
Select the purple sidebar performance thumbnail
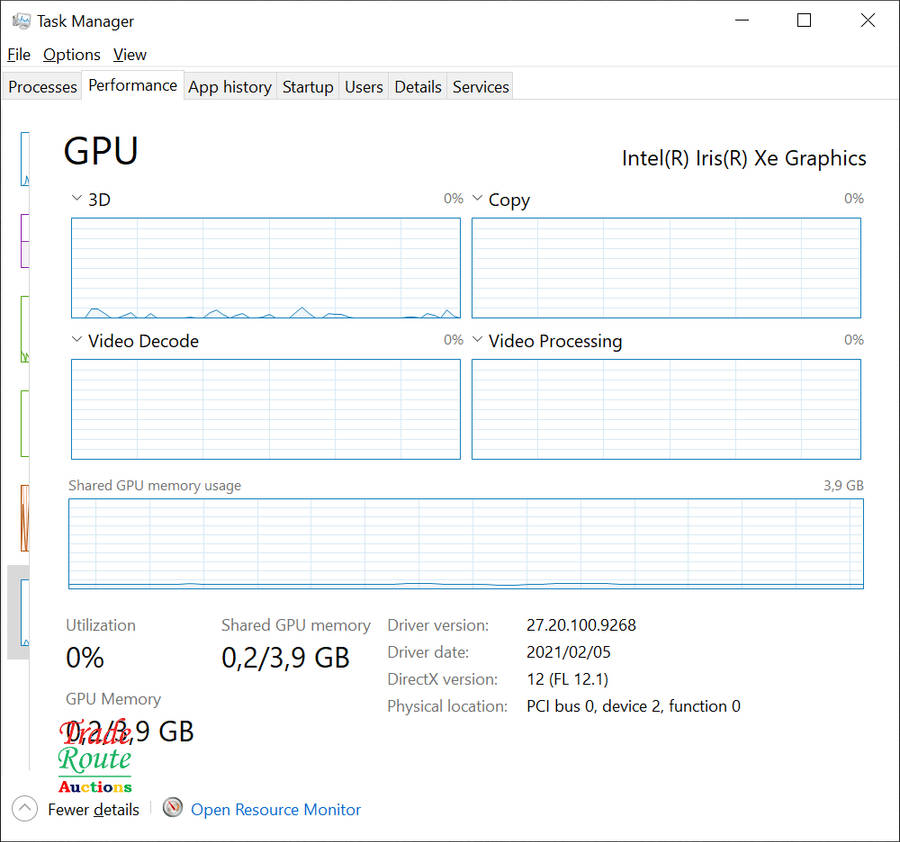tap(25, 240)
